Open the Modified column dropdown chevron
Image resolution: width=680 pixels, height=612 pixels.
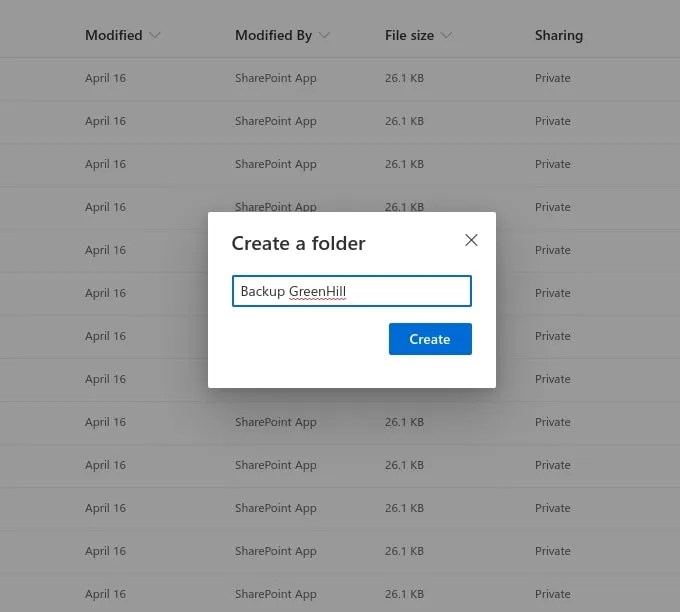(155, 35)
